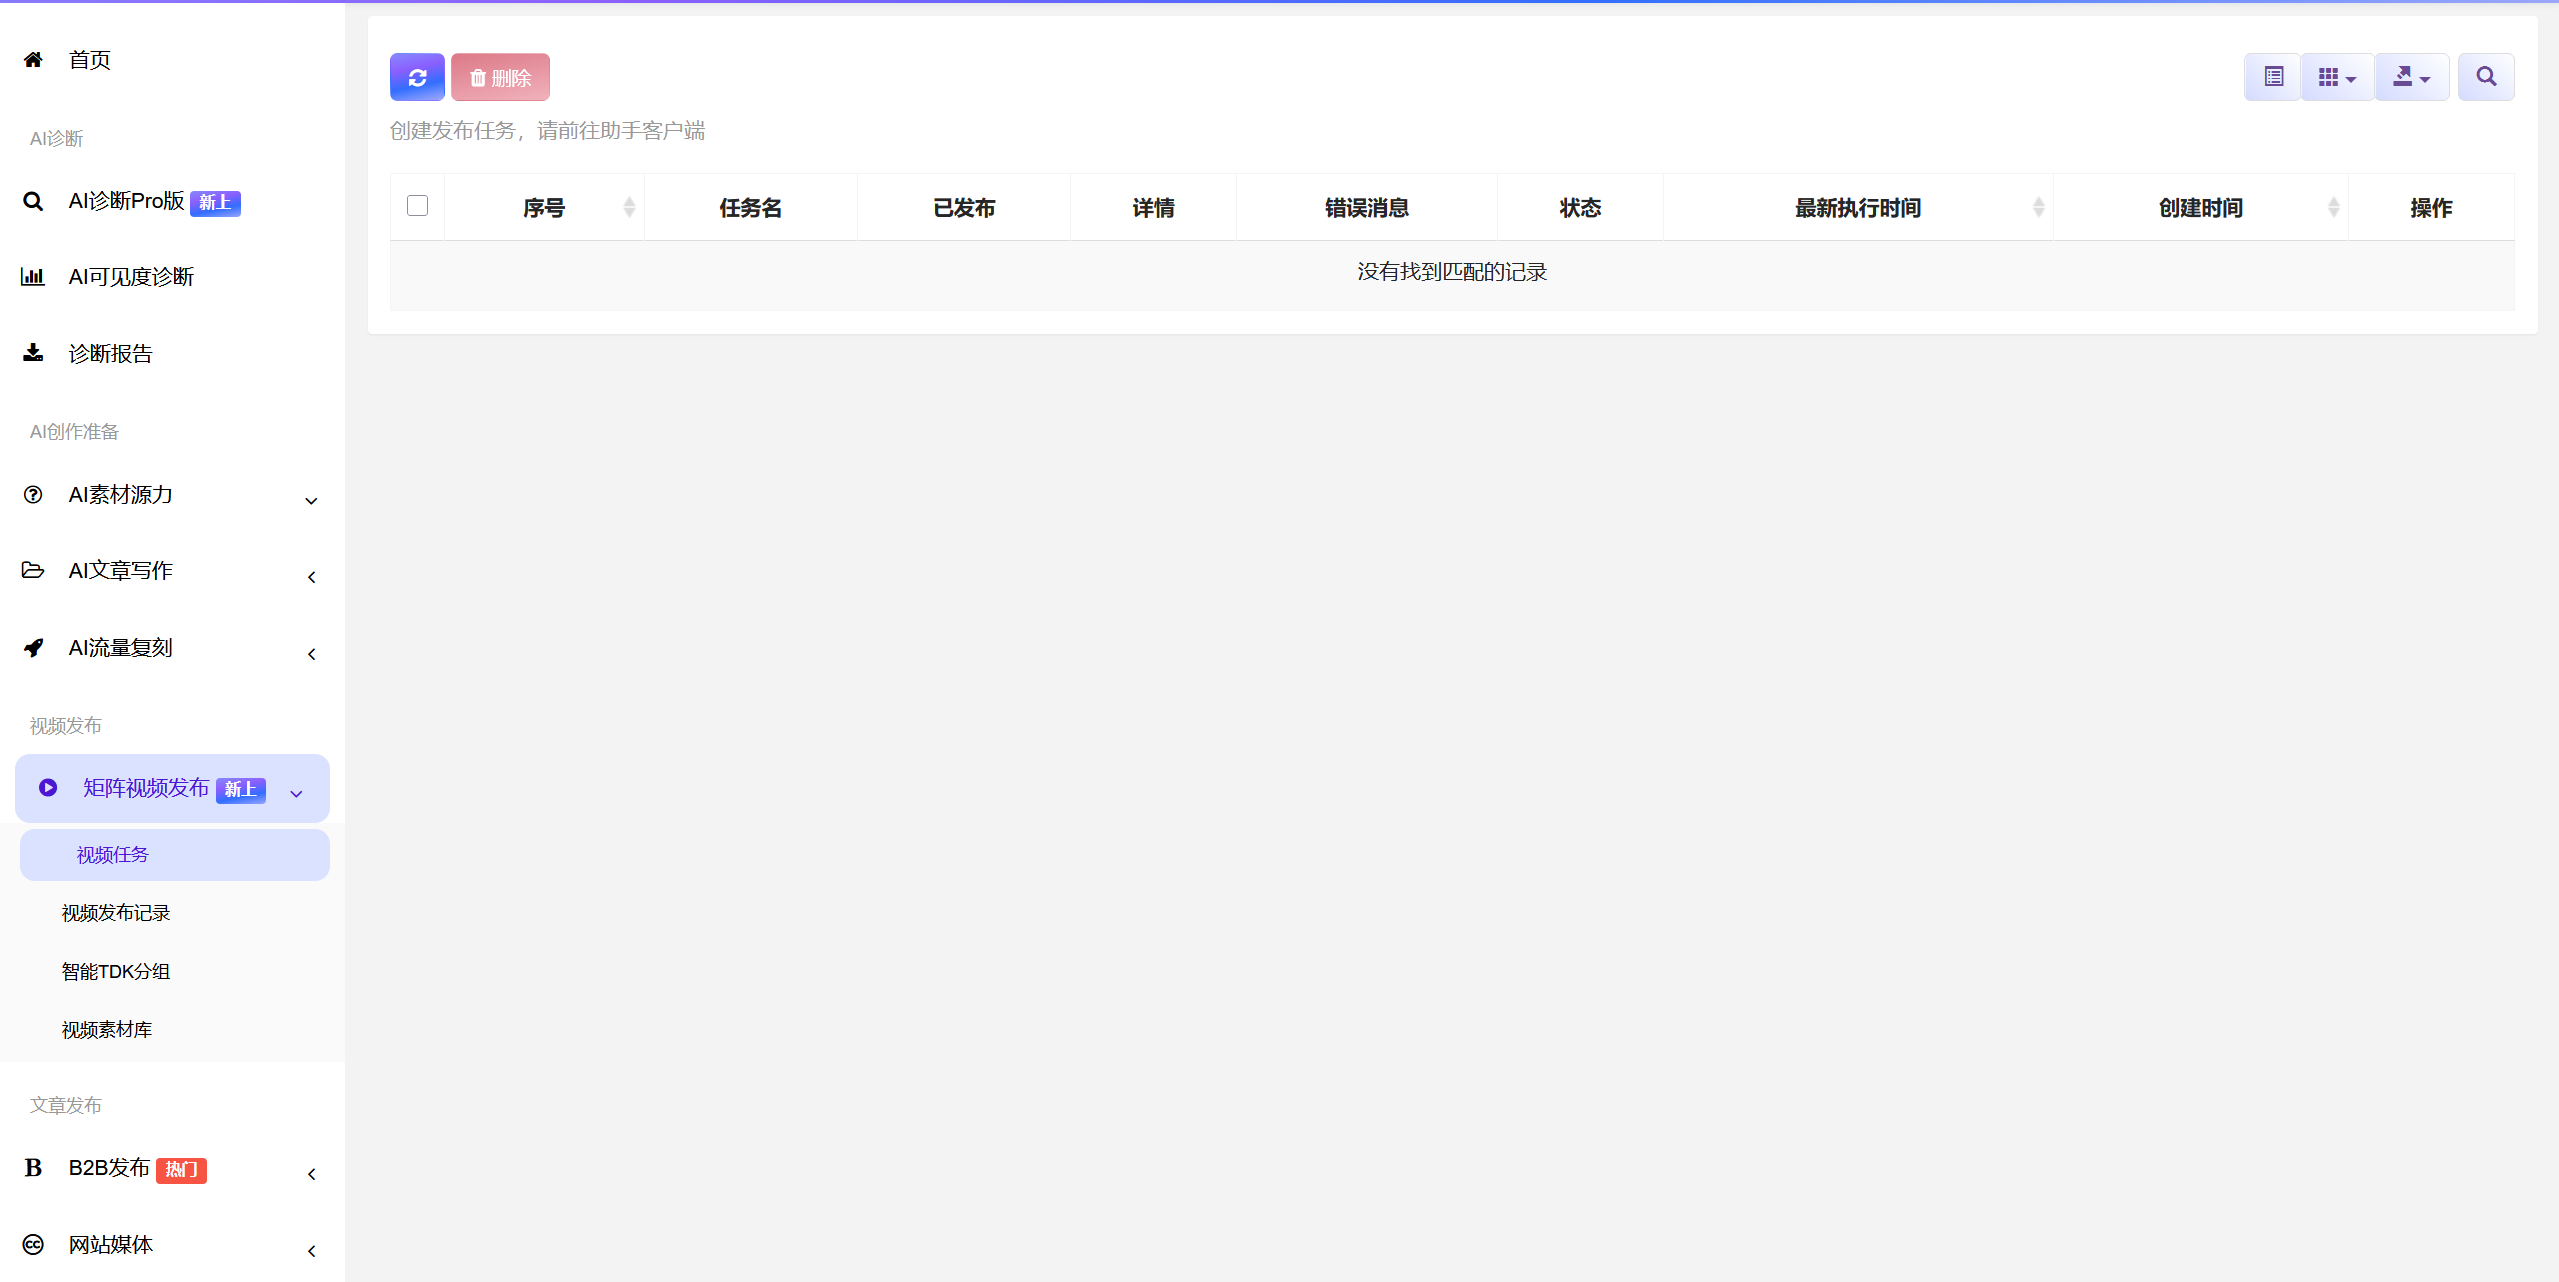Select 视频任务 submenu item
Image resolution: width=2559 pixels, height=1282 pixels.
[175, 855]
